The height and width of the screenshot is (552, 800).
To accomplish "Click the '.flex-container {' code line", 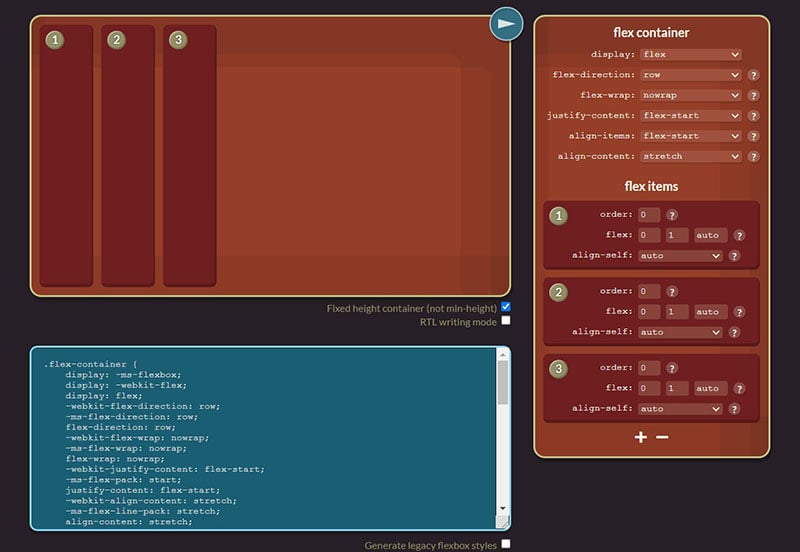I will pos(90,364).
